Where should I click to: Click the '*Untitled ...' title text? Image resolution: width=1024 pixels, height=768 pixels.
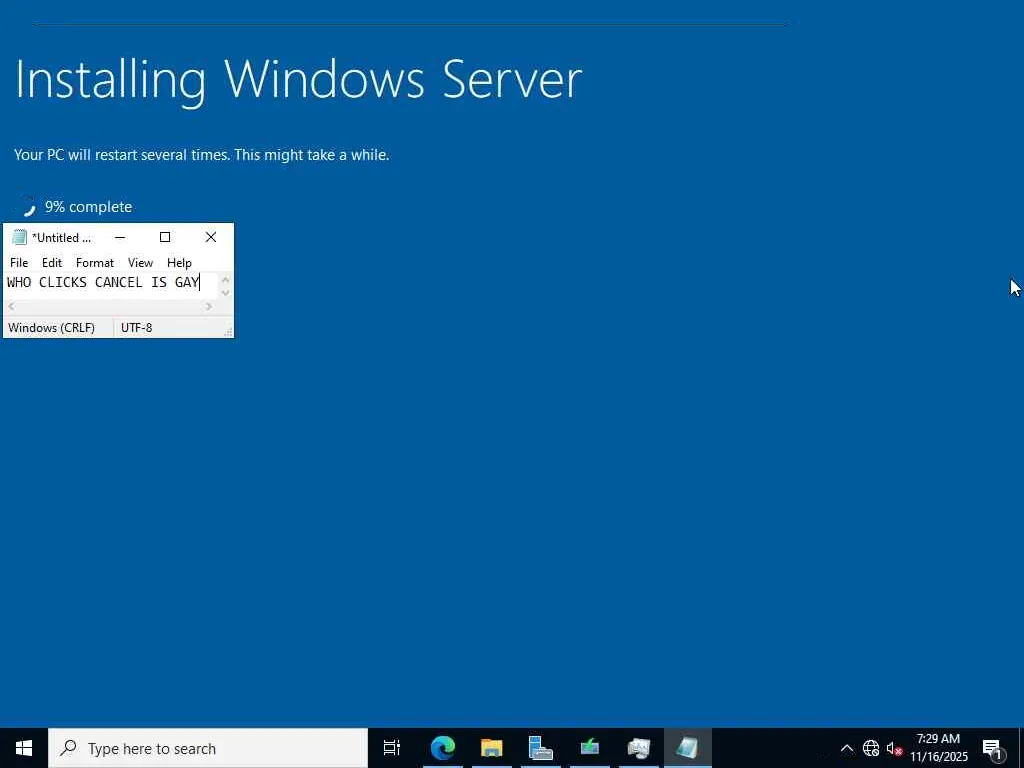(61, 238)
